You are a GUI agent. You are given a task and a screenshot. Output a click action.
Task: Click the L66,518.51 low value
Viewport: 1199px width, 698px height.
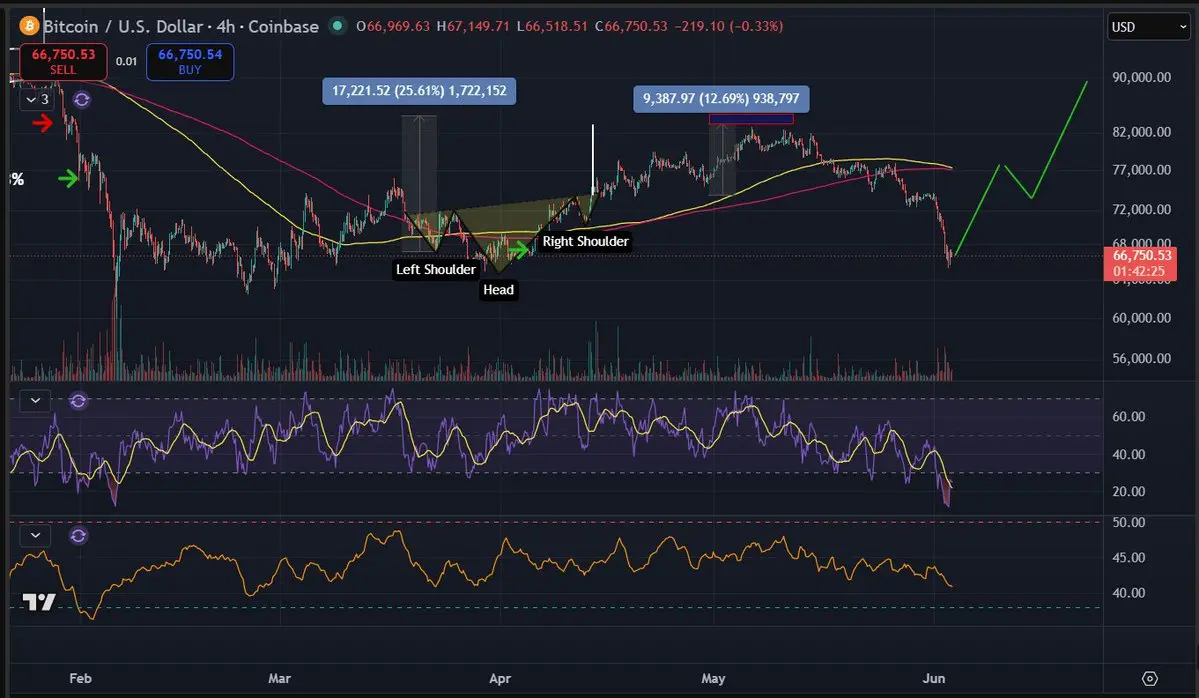552,26
